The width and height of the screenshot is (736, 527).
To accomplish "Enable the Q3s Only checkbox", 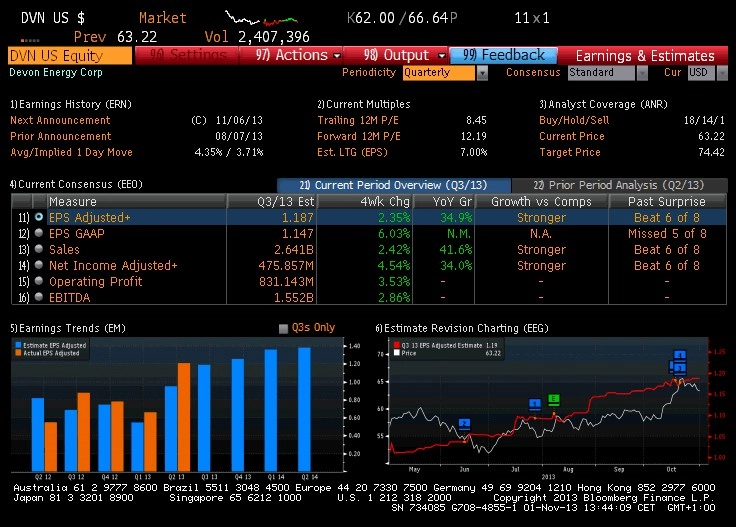I will [x=283, y=328].
